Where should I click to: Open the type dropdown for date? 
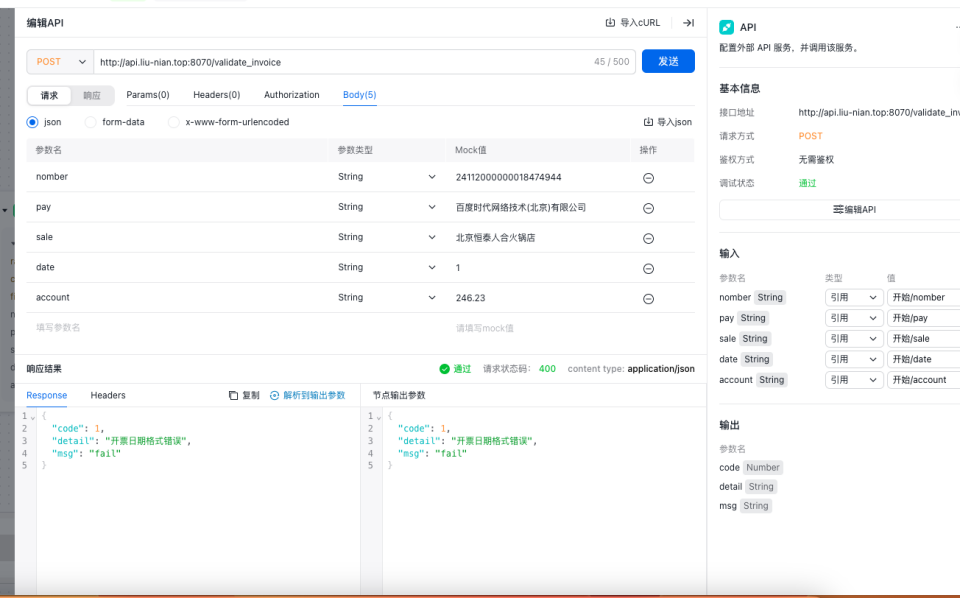[x=386, y=267]
